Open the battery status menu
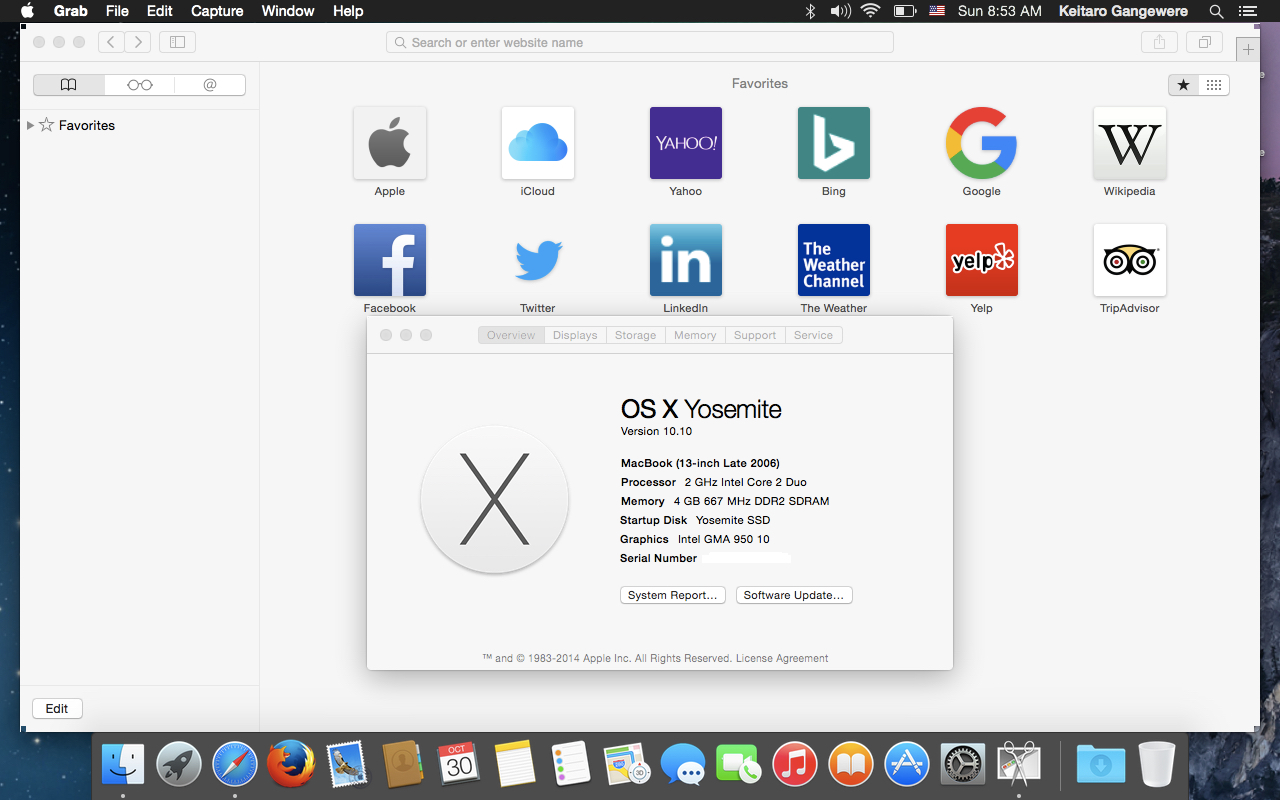The image size is (1280, 800). click(x=904, y=11)
